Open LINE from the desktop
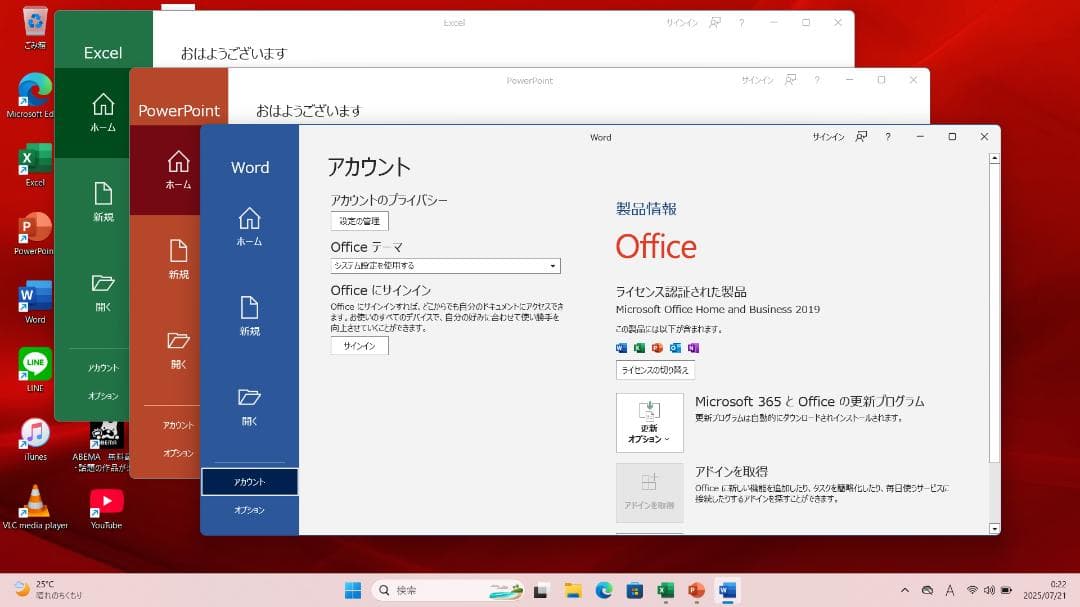The image size is (1080, 607). tap(33, 365)
